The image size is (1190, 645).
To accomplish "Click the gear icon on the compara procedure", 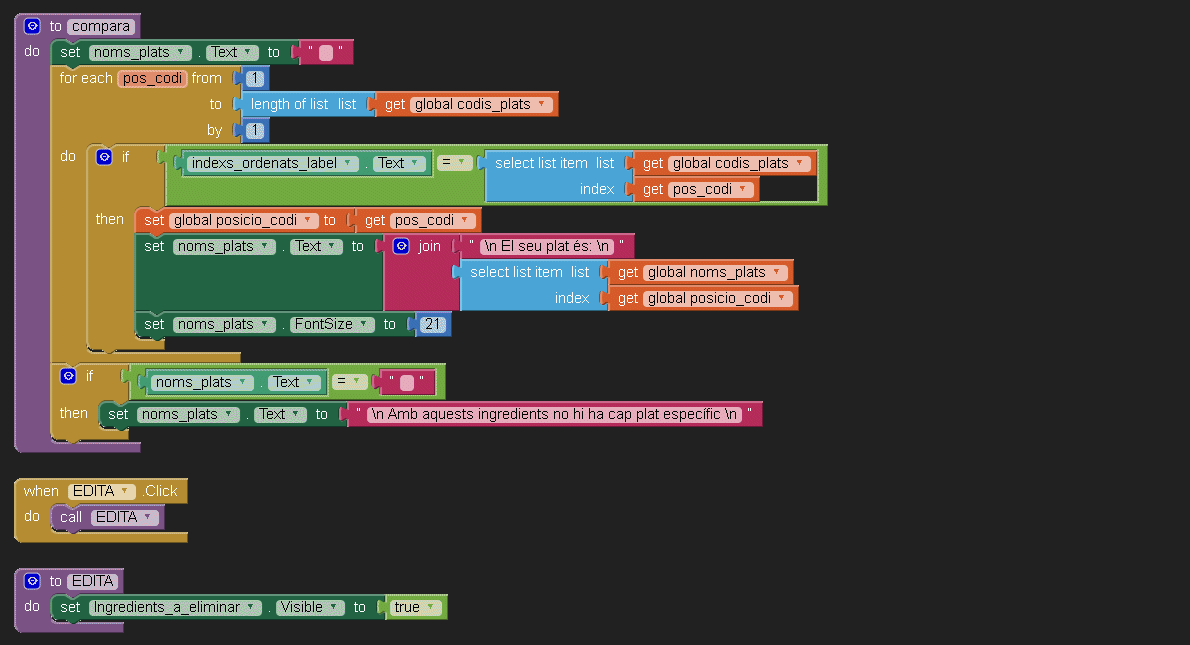I will tap(33, 26).
